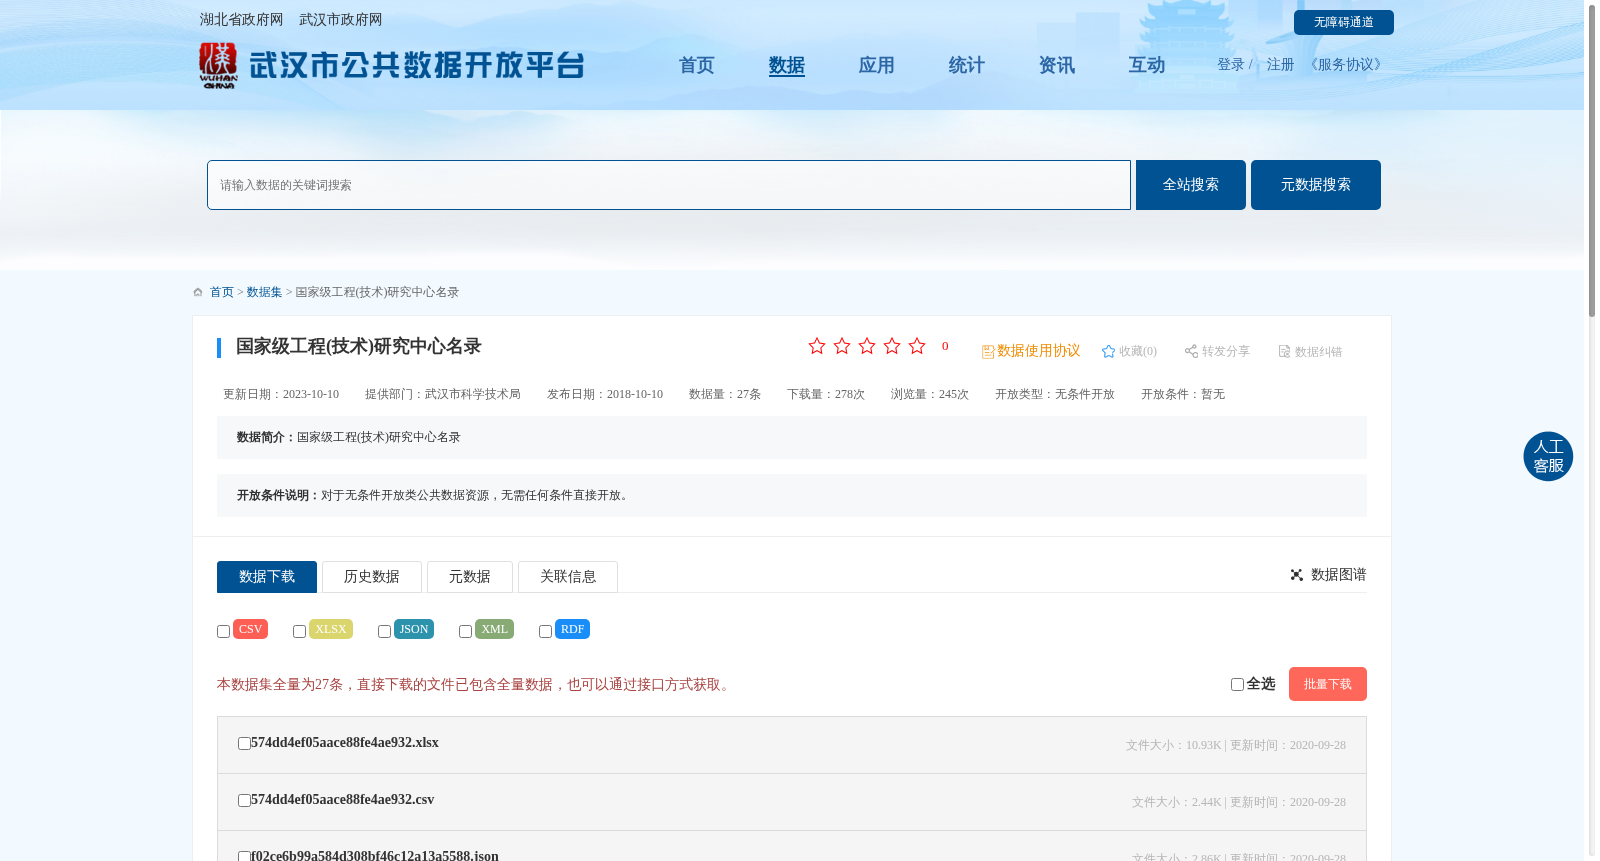1600x861 pixels.
Task: Switch to the 历史数据 tab
Action: coord(372,577)
